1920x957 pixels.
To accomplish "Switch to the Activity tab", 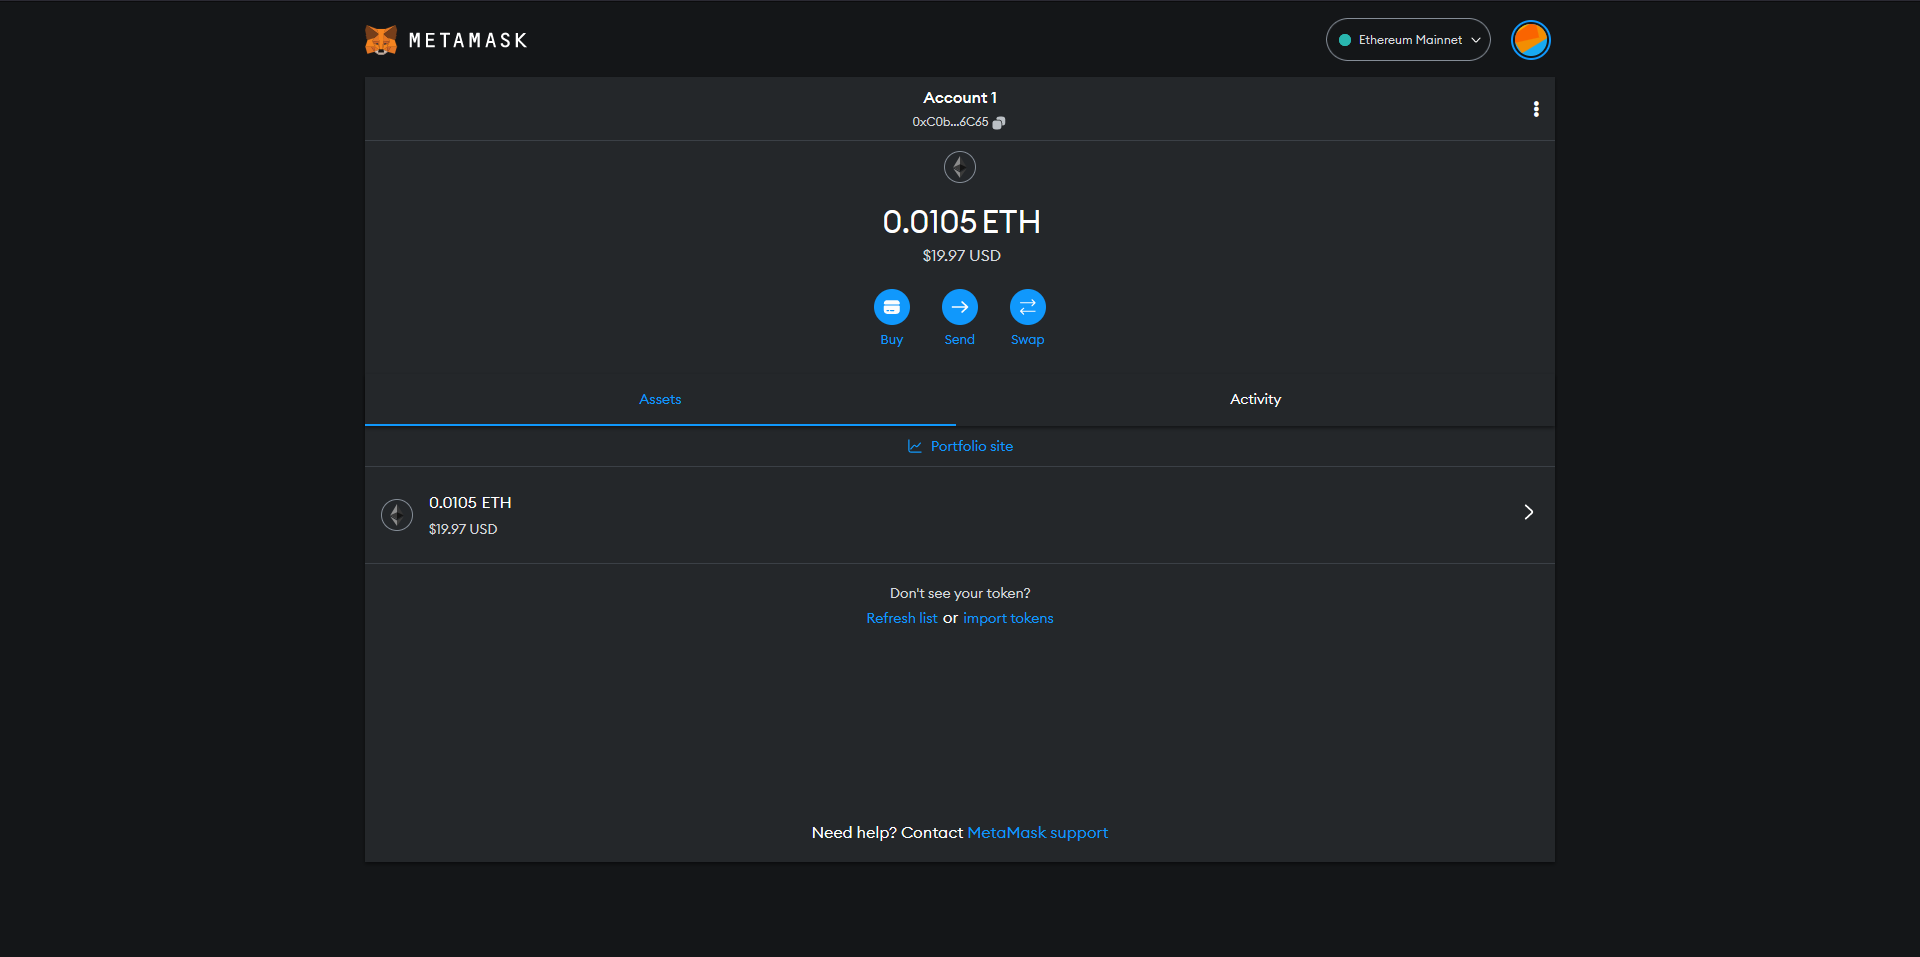I will (x=1255, y=399).
